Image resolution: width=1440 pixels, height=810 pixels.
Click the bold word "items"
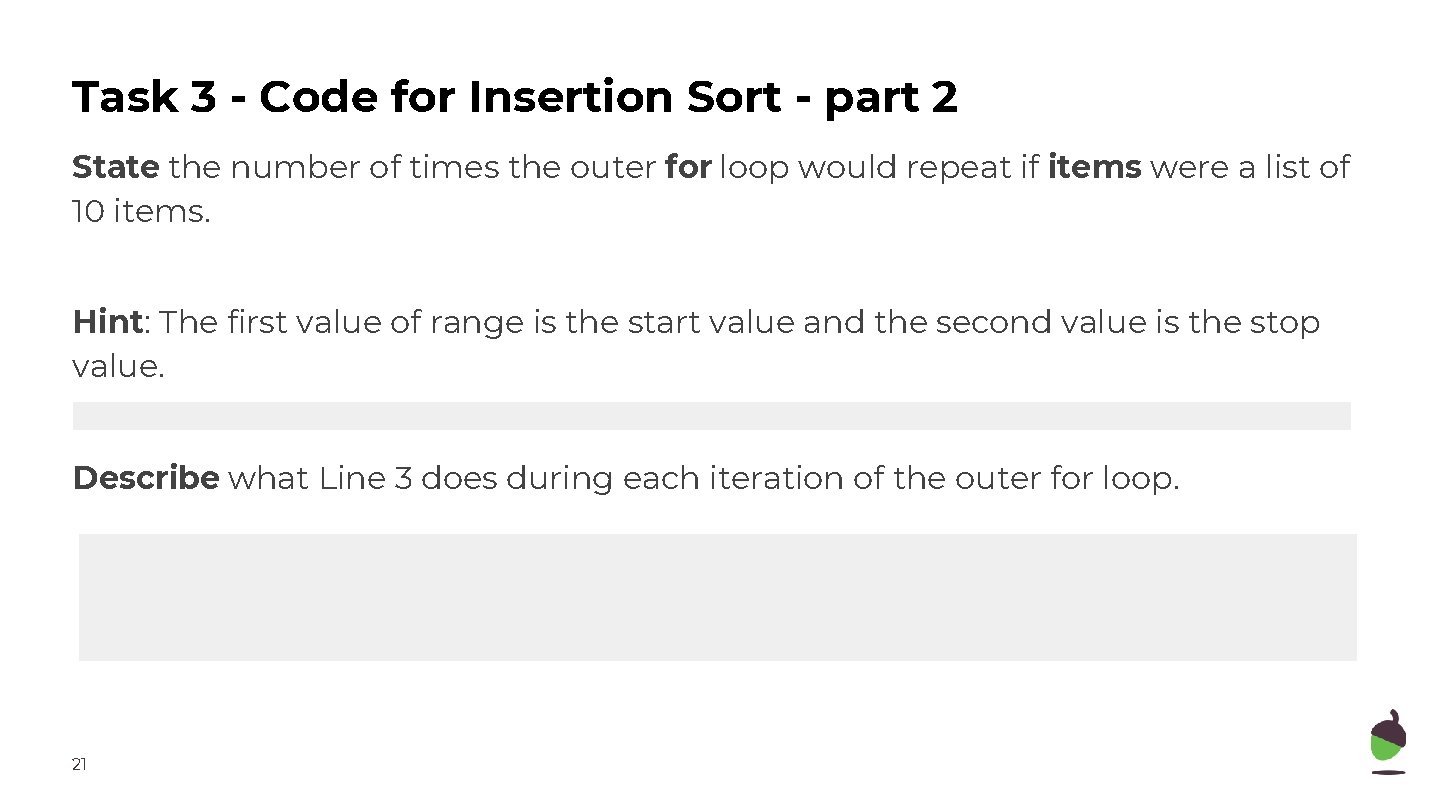(1094, 167)
